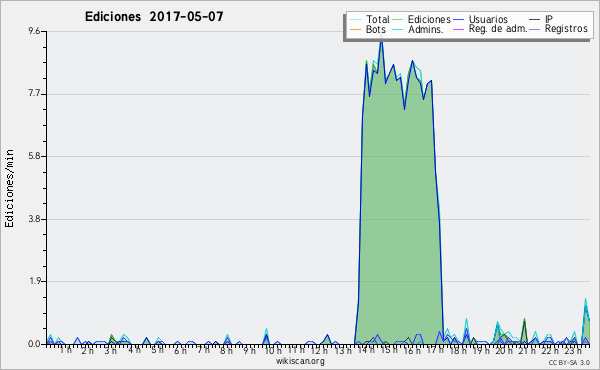Screen dimensions: 600x370
Task: Click the y-axis value 3.8
Action: click(34, 219)
